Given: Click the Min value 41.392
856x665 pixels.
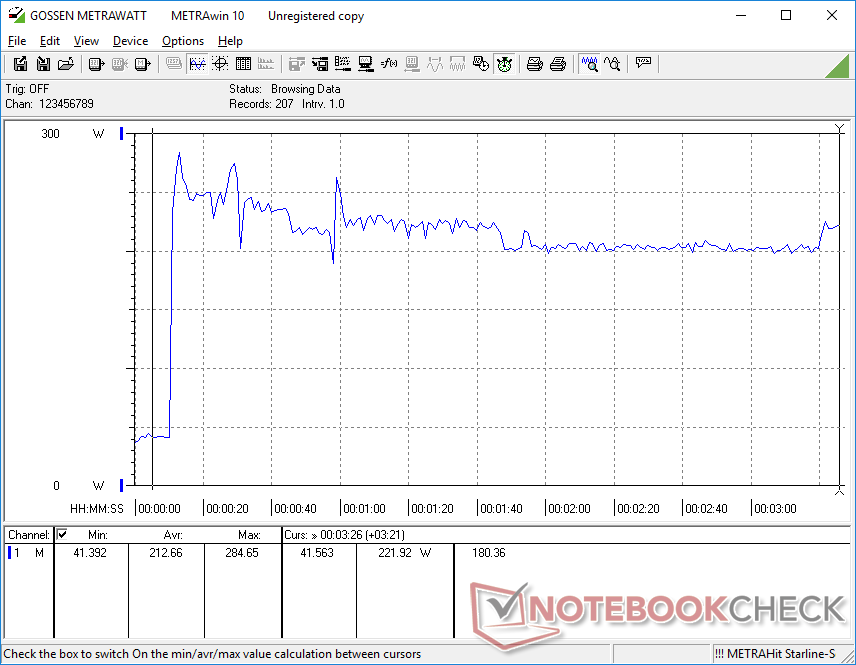Looking at the screenshot, I should pos(90,553).
